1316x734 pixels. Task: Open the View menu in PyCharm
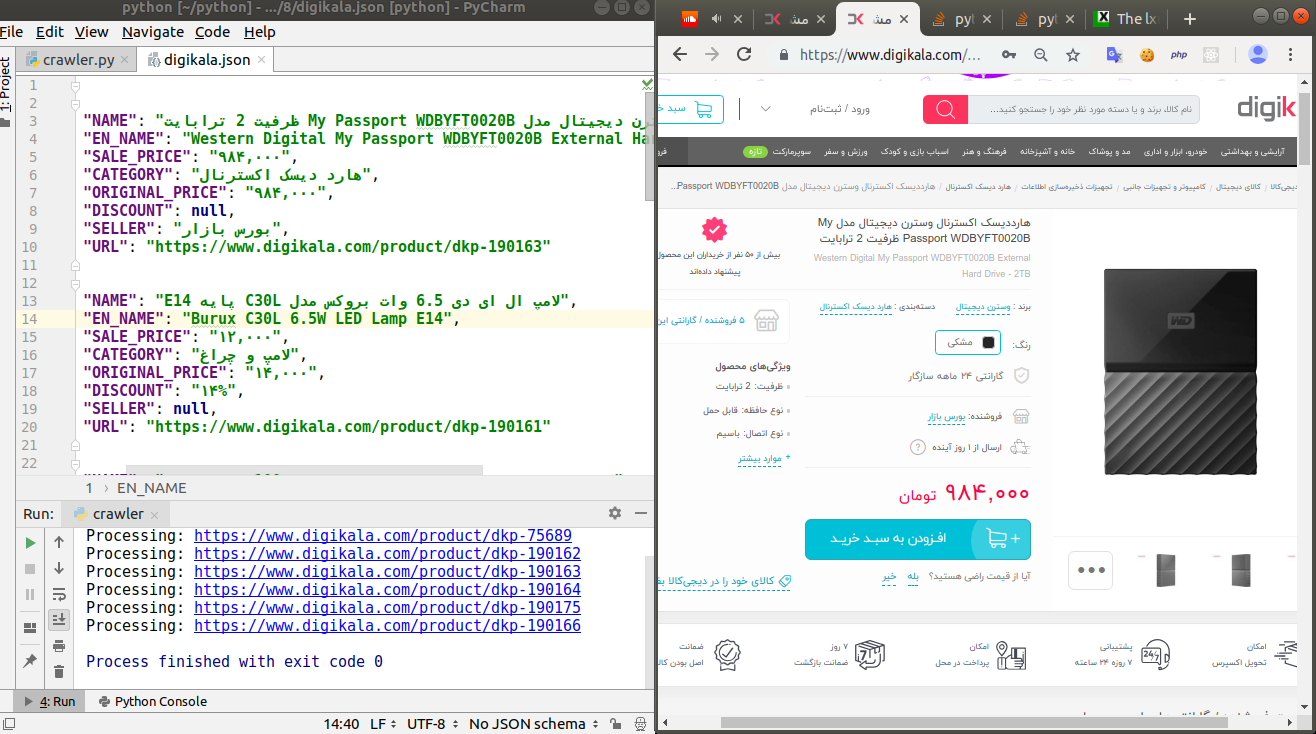pos(92,32)
